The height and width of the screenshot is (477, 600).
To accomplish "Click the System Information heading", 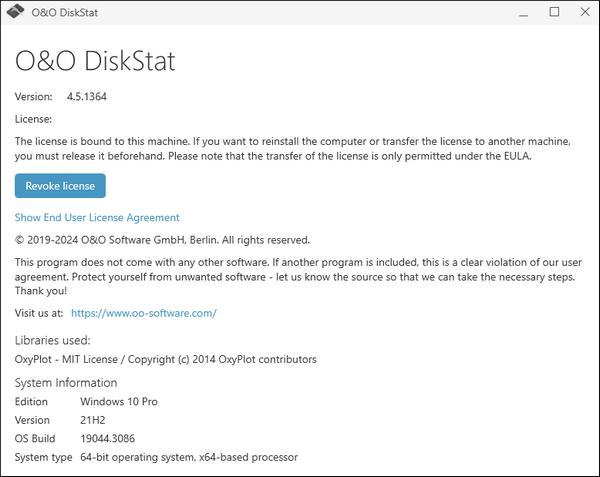I will tap(66, 383).
